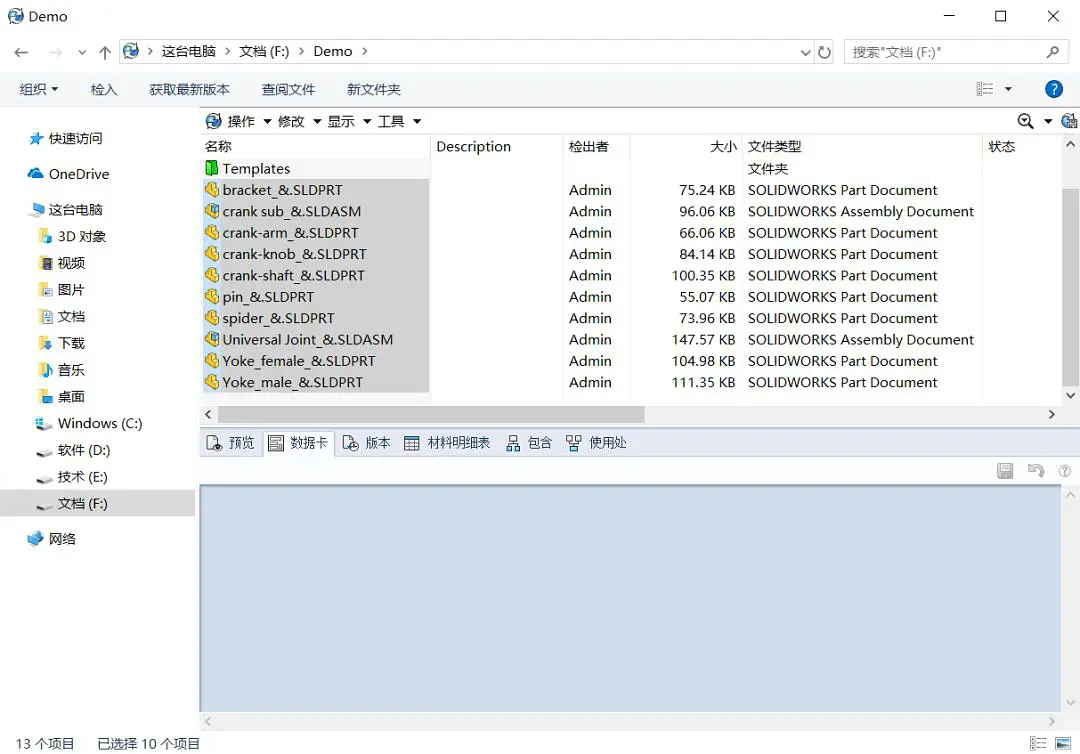
Task: Switch to the 使用处 tab
Action: [x=596, y=443]
